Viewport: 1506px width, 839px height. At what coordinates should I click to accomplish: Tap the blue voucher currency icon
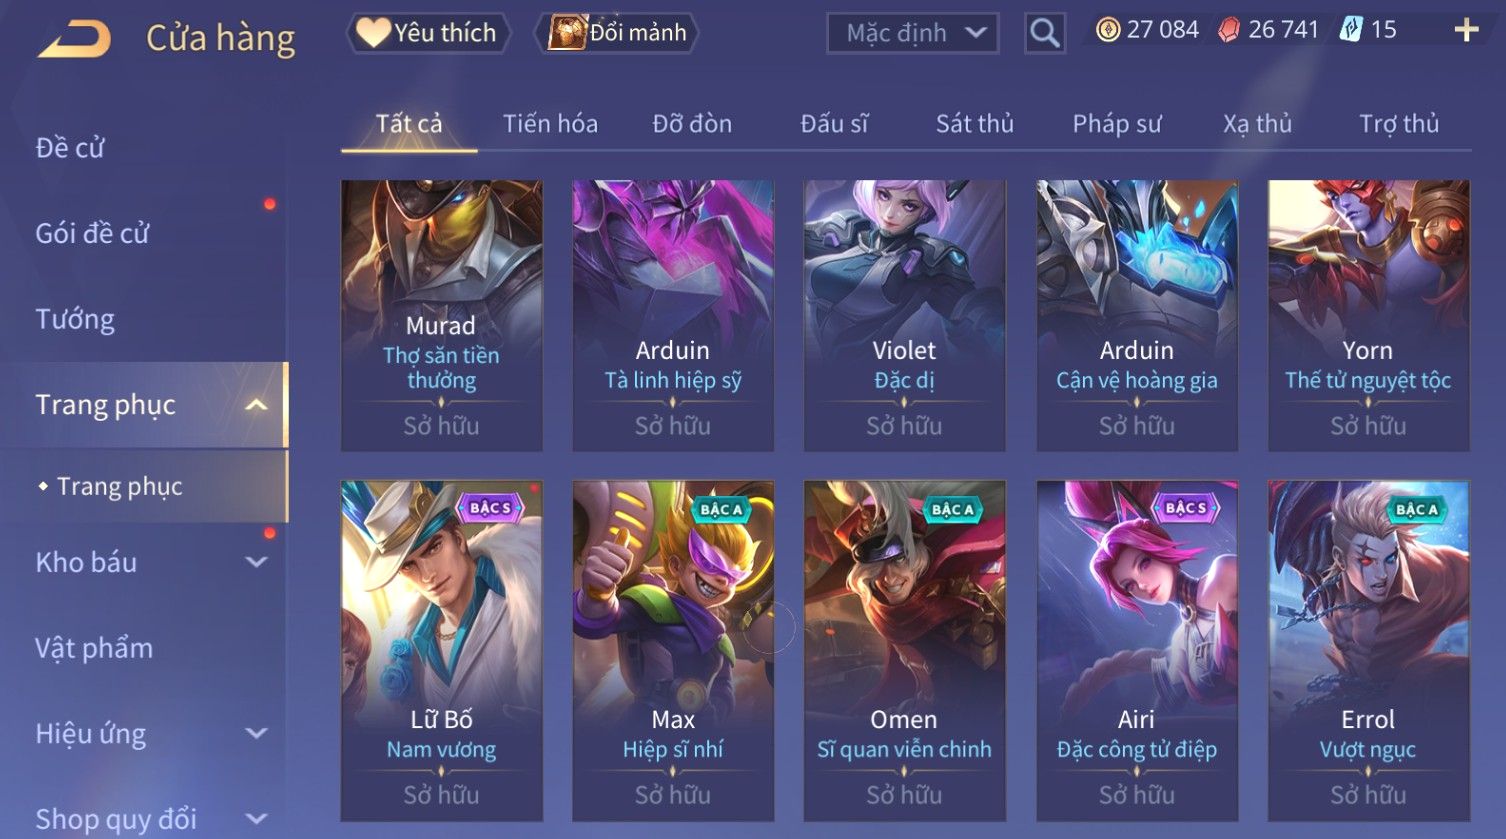coord(1351,29)
